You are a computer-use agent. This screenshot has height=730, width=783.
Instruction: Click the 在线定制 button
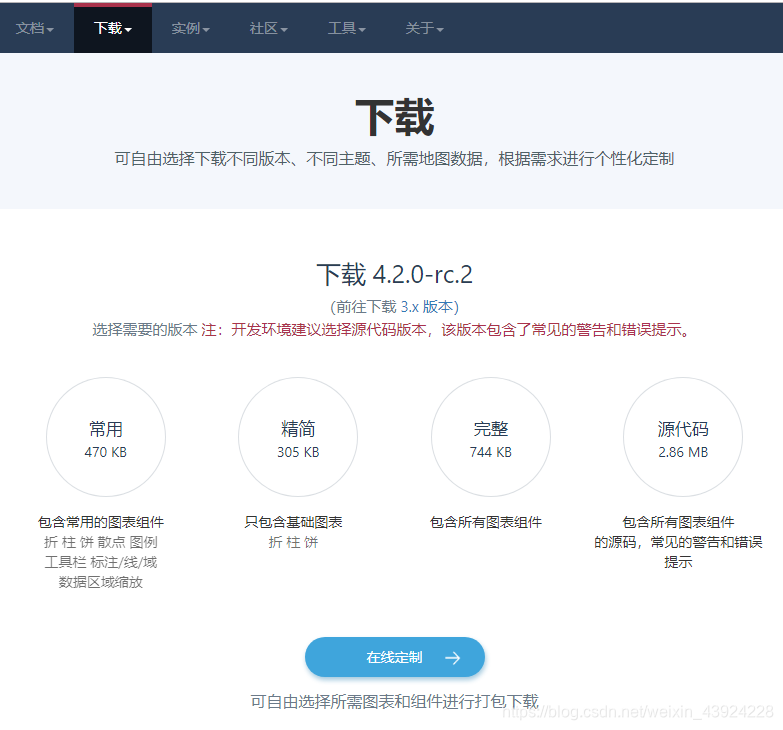395,657
